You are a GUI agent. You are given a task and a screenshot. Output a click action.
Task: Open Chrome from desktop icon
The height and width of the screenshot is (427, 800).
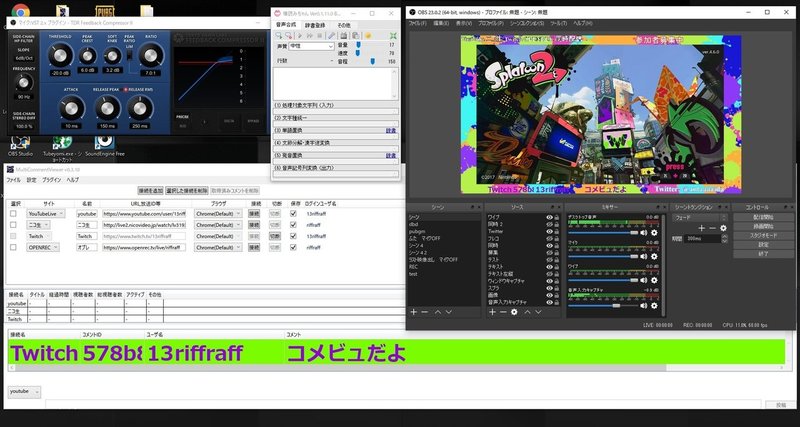tap(20, 10)
